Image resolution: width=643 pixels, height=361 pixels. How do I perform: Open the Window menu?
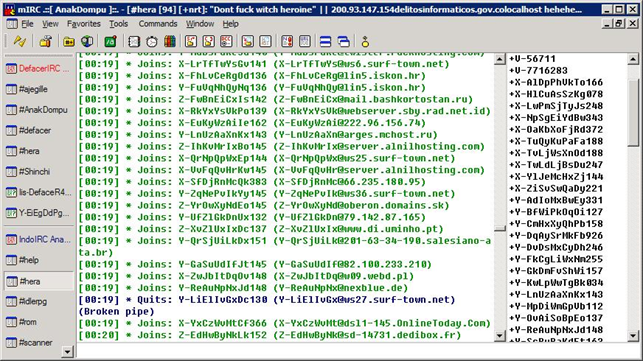coord(200,24)
